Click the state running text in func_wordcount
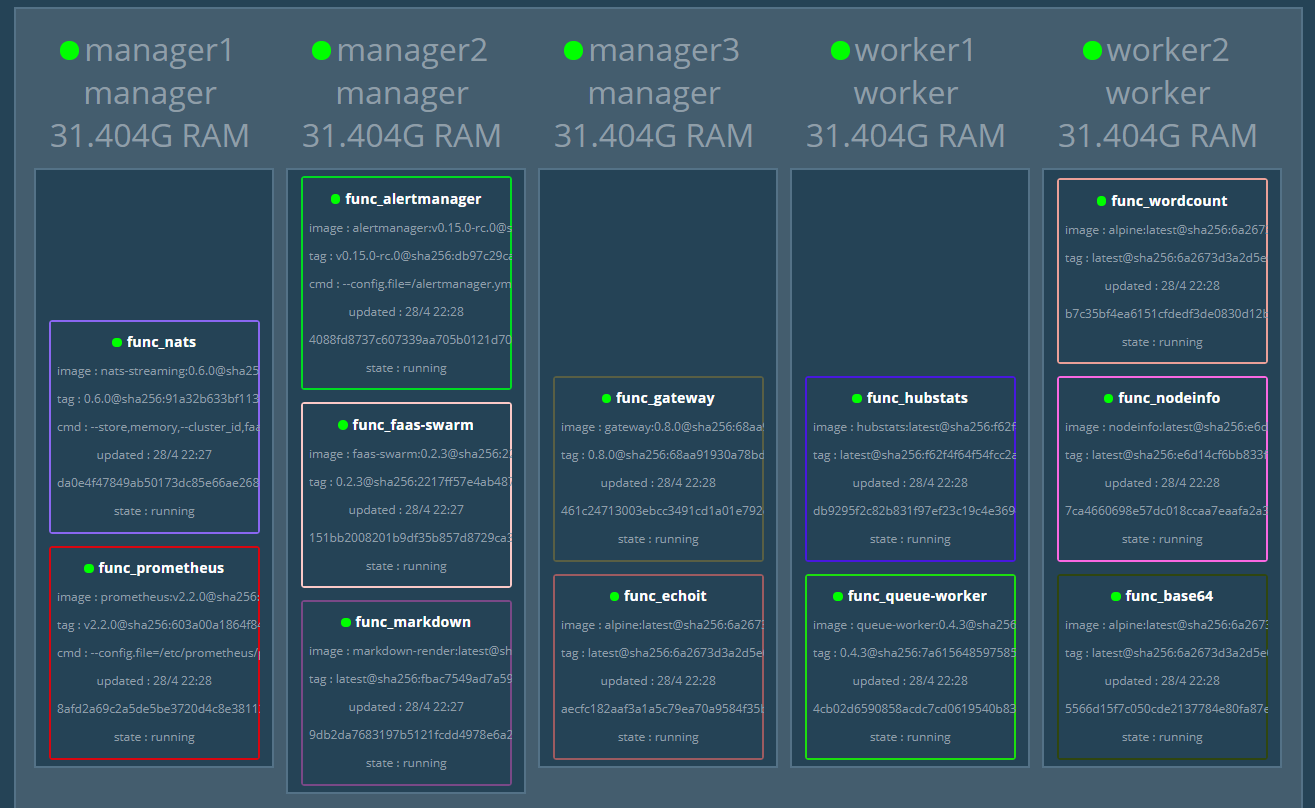The height and width of the screenshot is (808, 1315). pyautogui.click(x=1162, y=342)
